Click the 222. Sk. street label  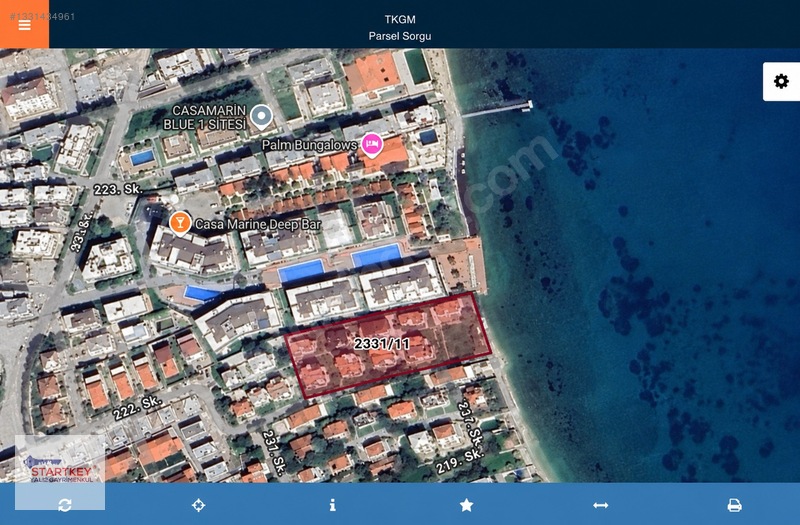pyautogui.click(x=137, y=408)
